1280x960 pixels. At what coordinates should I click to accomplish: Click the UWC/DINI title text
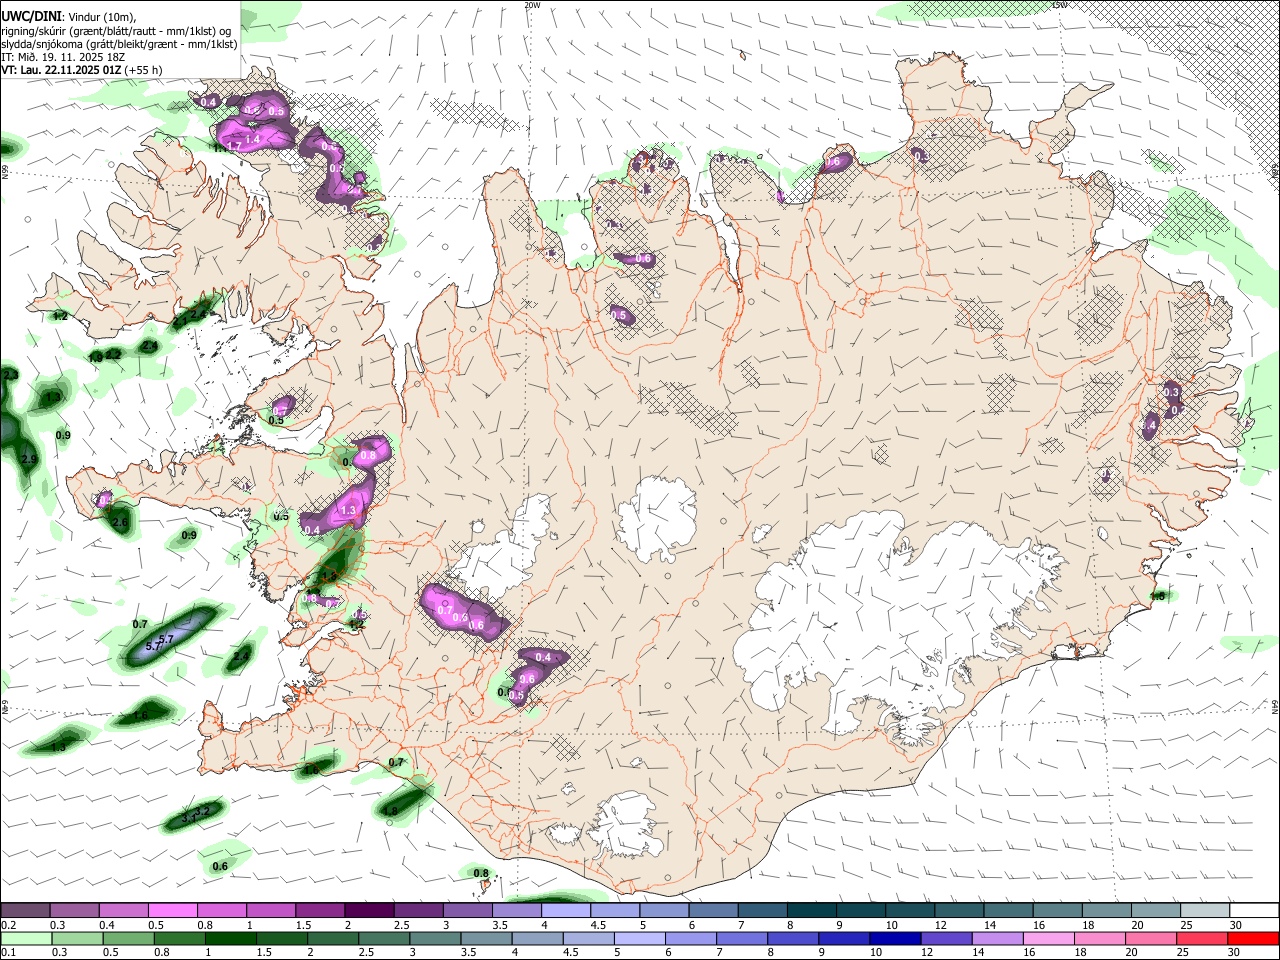[x=31, y=17]
